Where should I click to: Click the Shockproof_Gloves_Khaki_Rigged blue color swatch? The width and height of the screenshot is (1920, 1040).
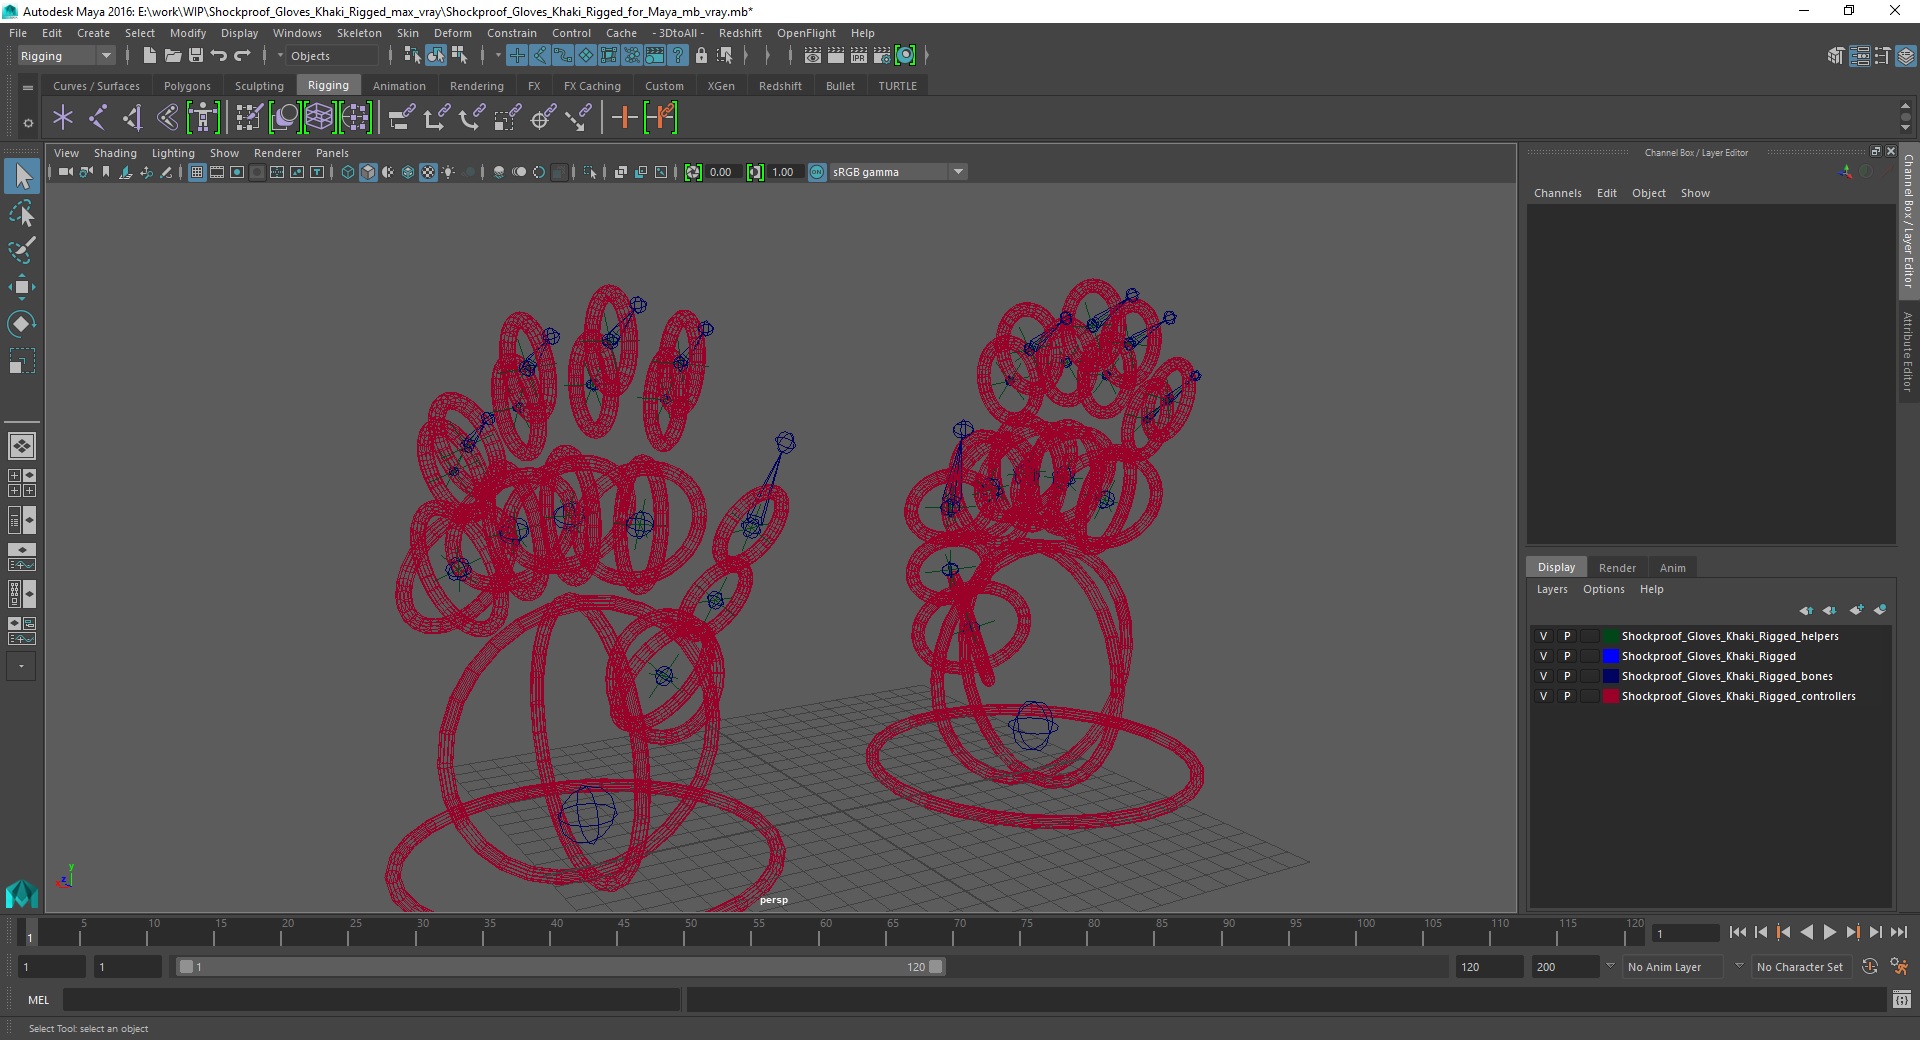click(x=1610, y=656)
